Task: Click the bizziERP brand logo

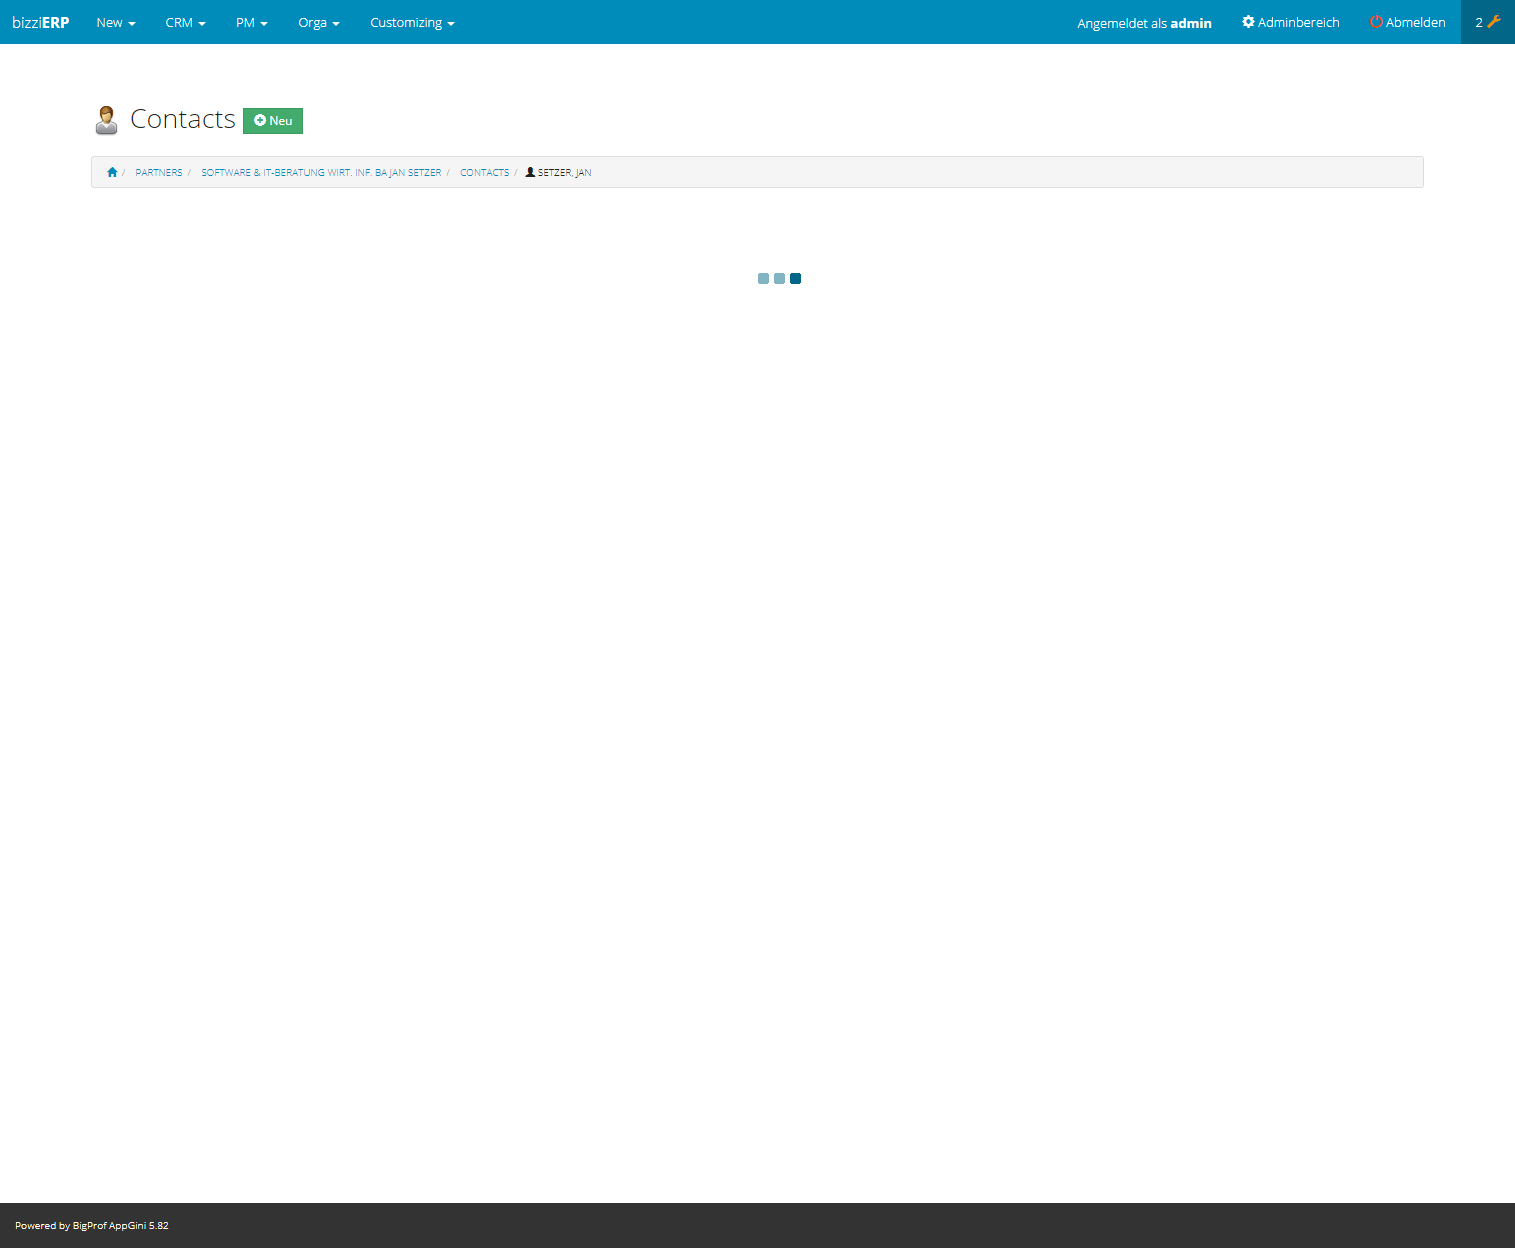Action: 41,22
